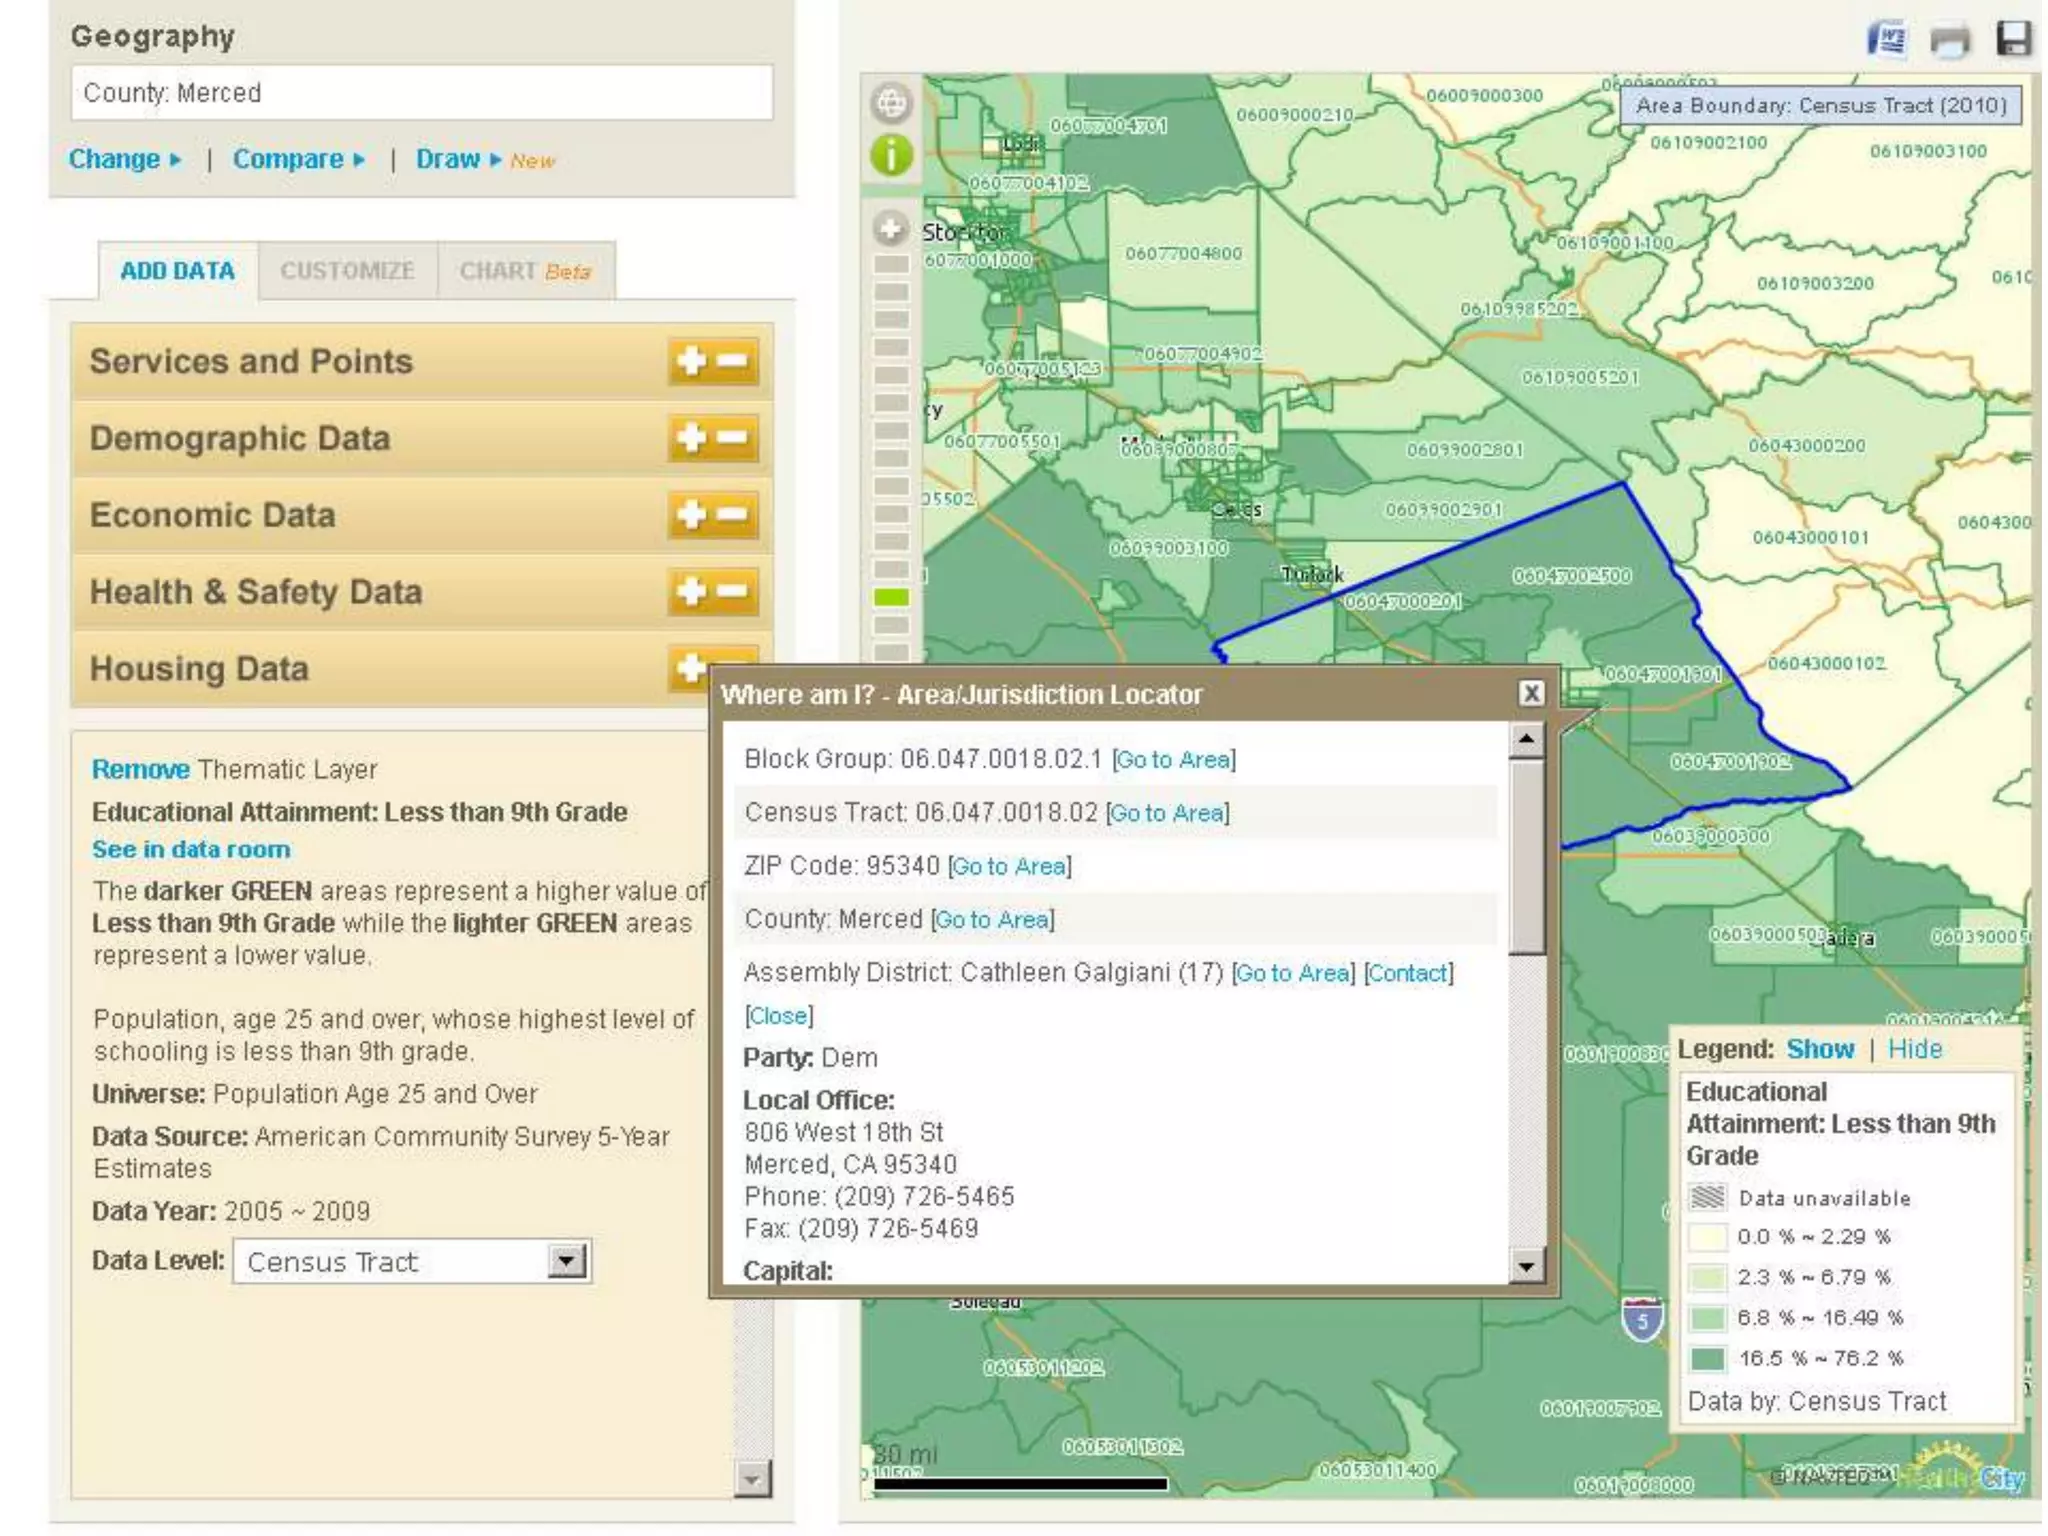Expand the Demographic Data section

click(691, 438)
